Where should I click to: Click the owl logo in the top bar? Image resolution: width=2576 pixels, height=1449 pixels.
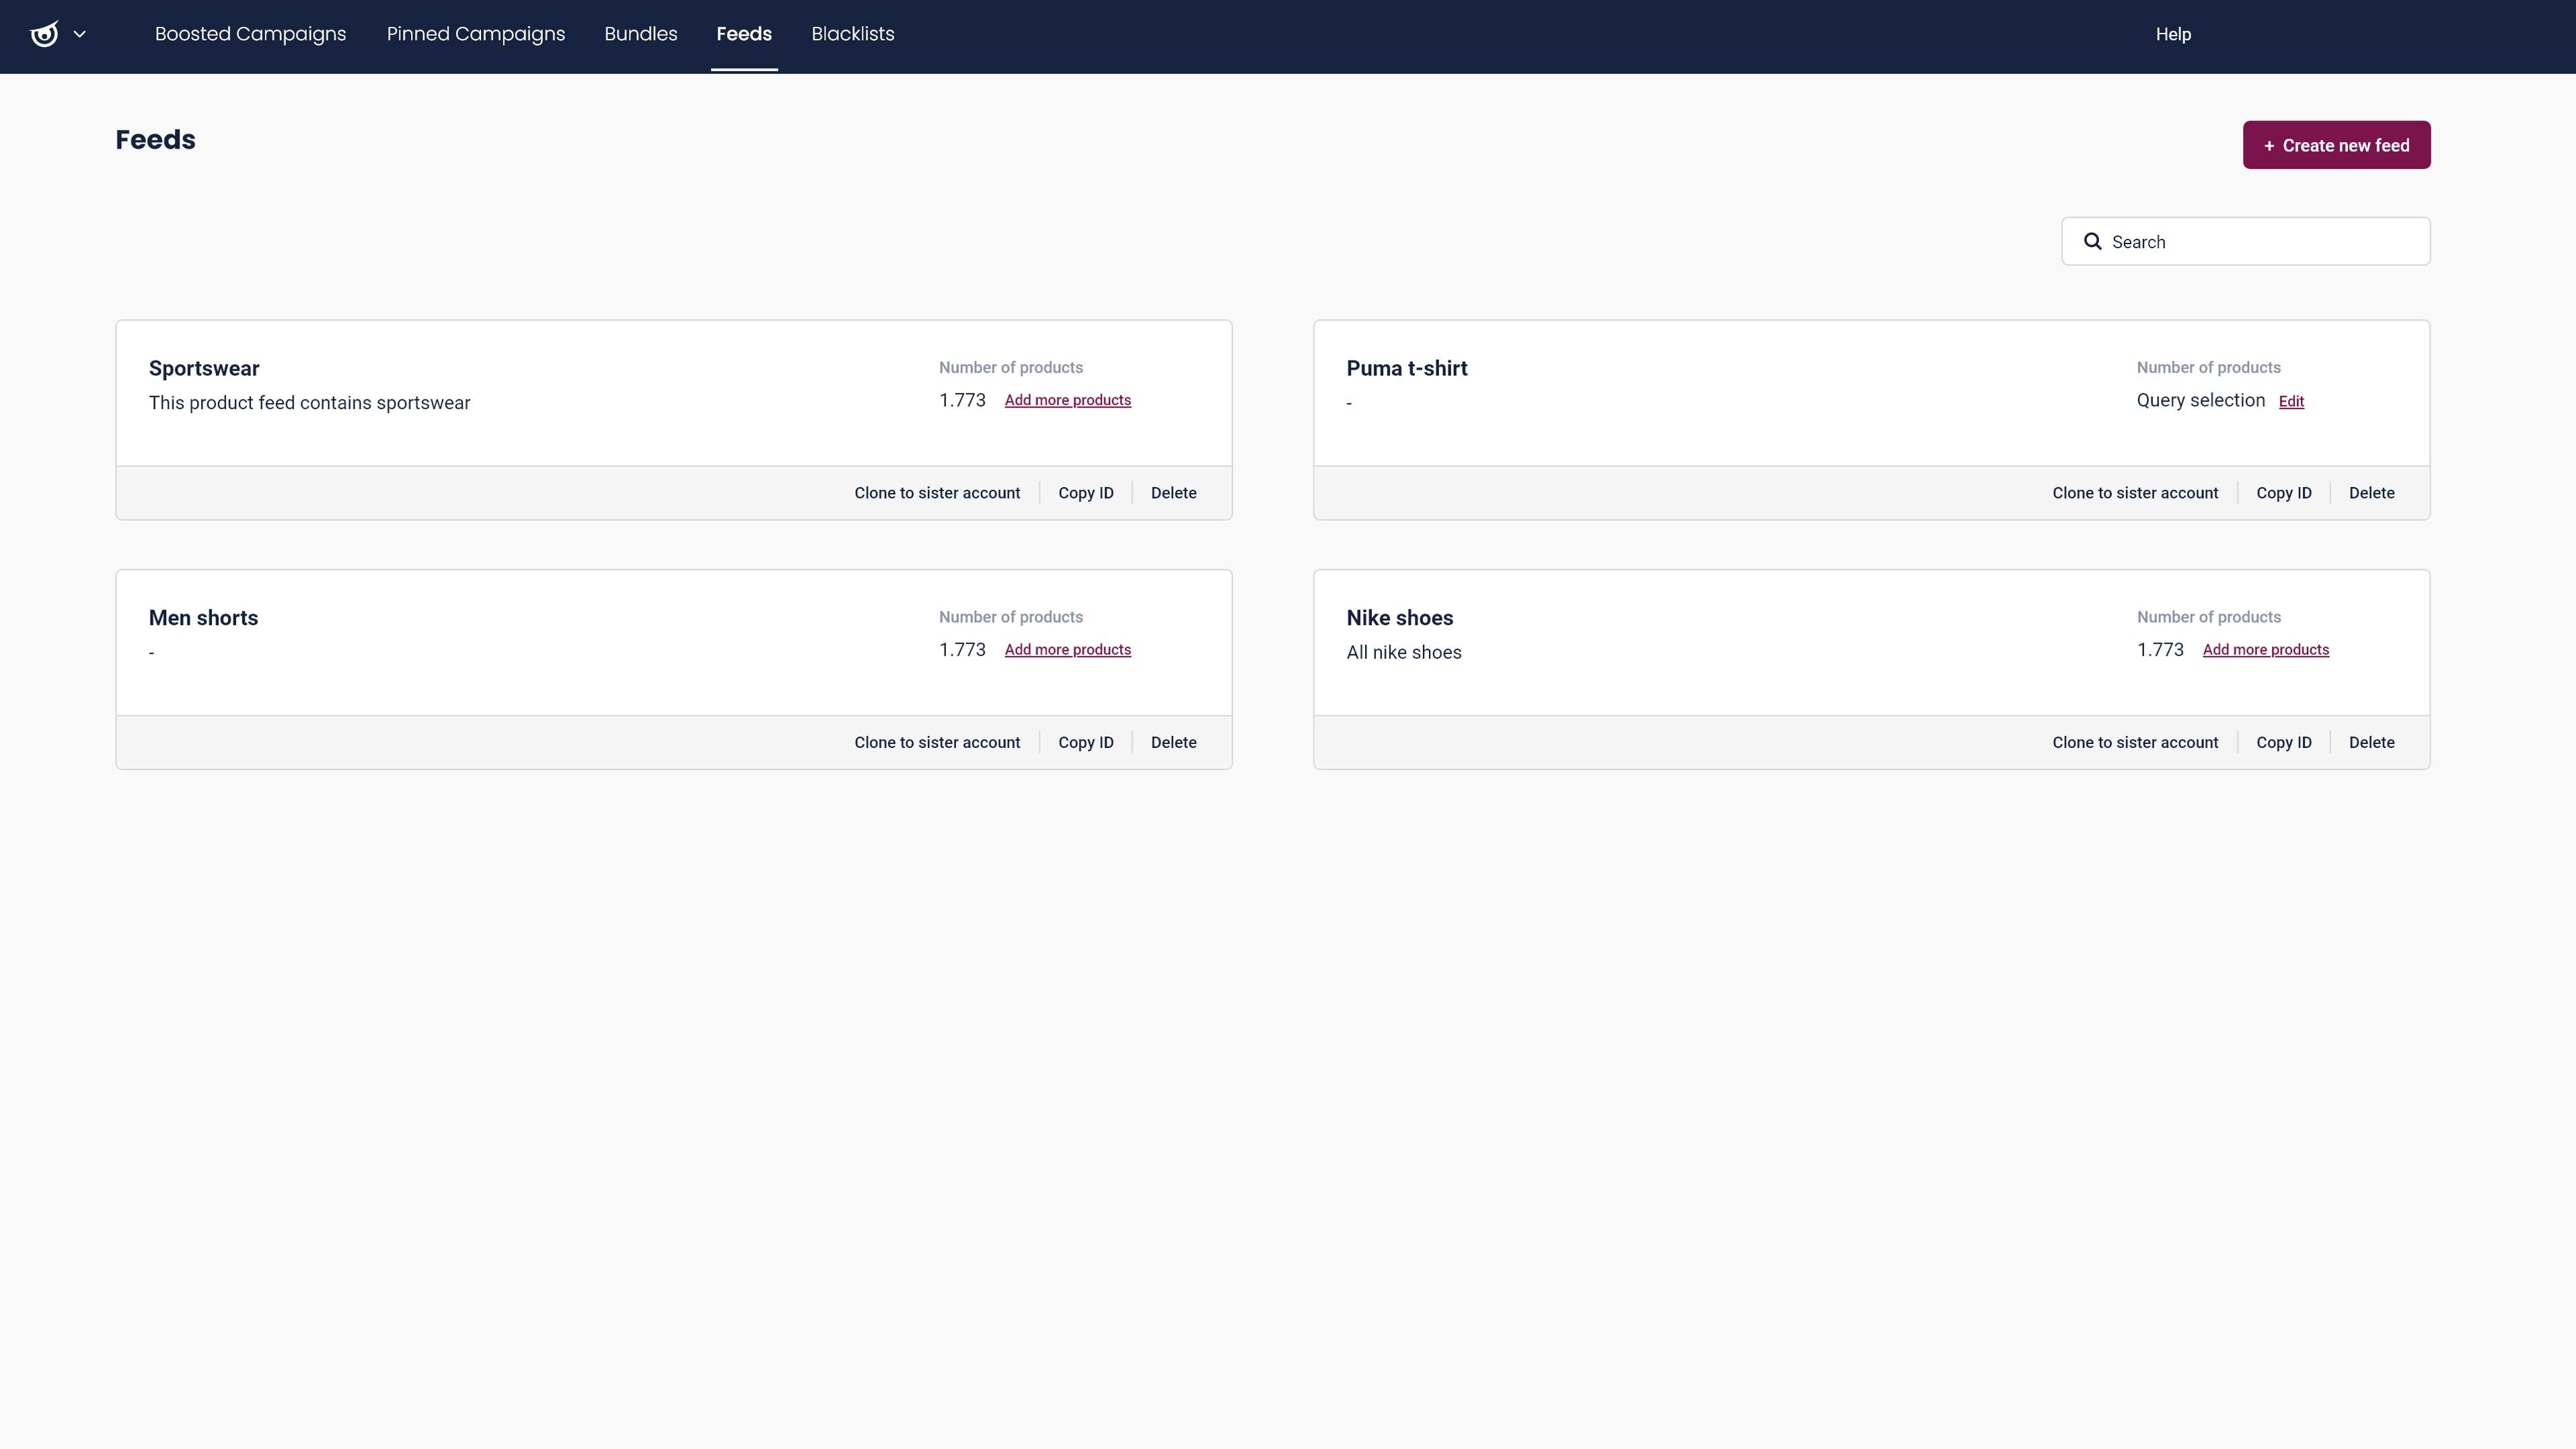pos(44,34)
